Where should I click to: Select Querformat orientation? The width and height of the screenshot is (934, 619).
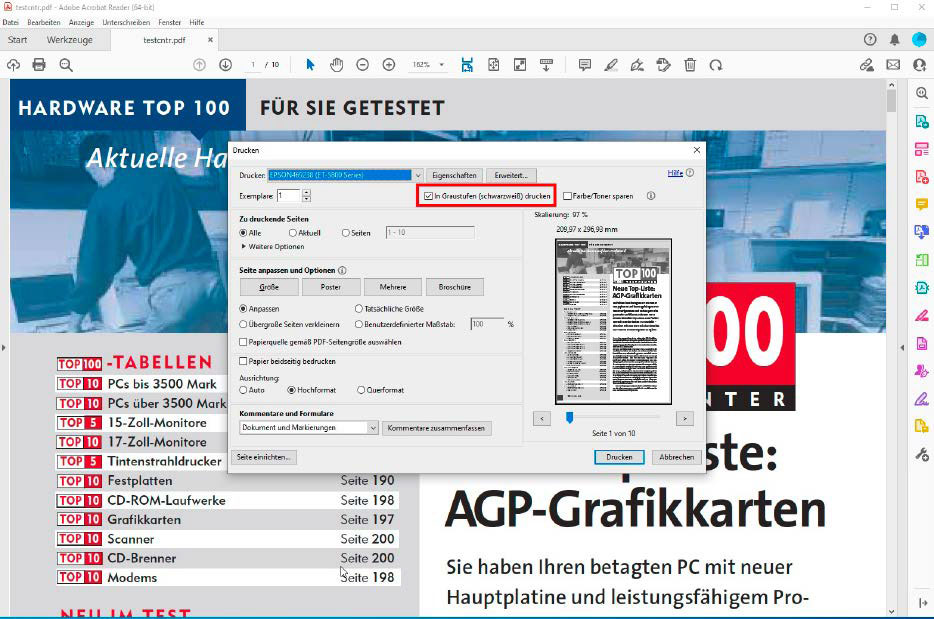pyautogui.click(x=361, y=390)
